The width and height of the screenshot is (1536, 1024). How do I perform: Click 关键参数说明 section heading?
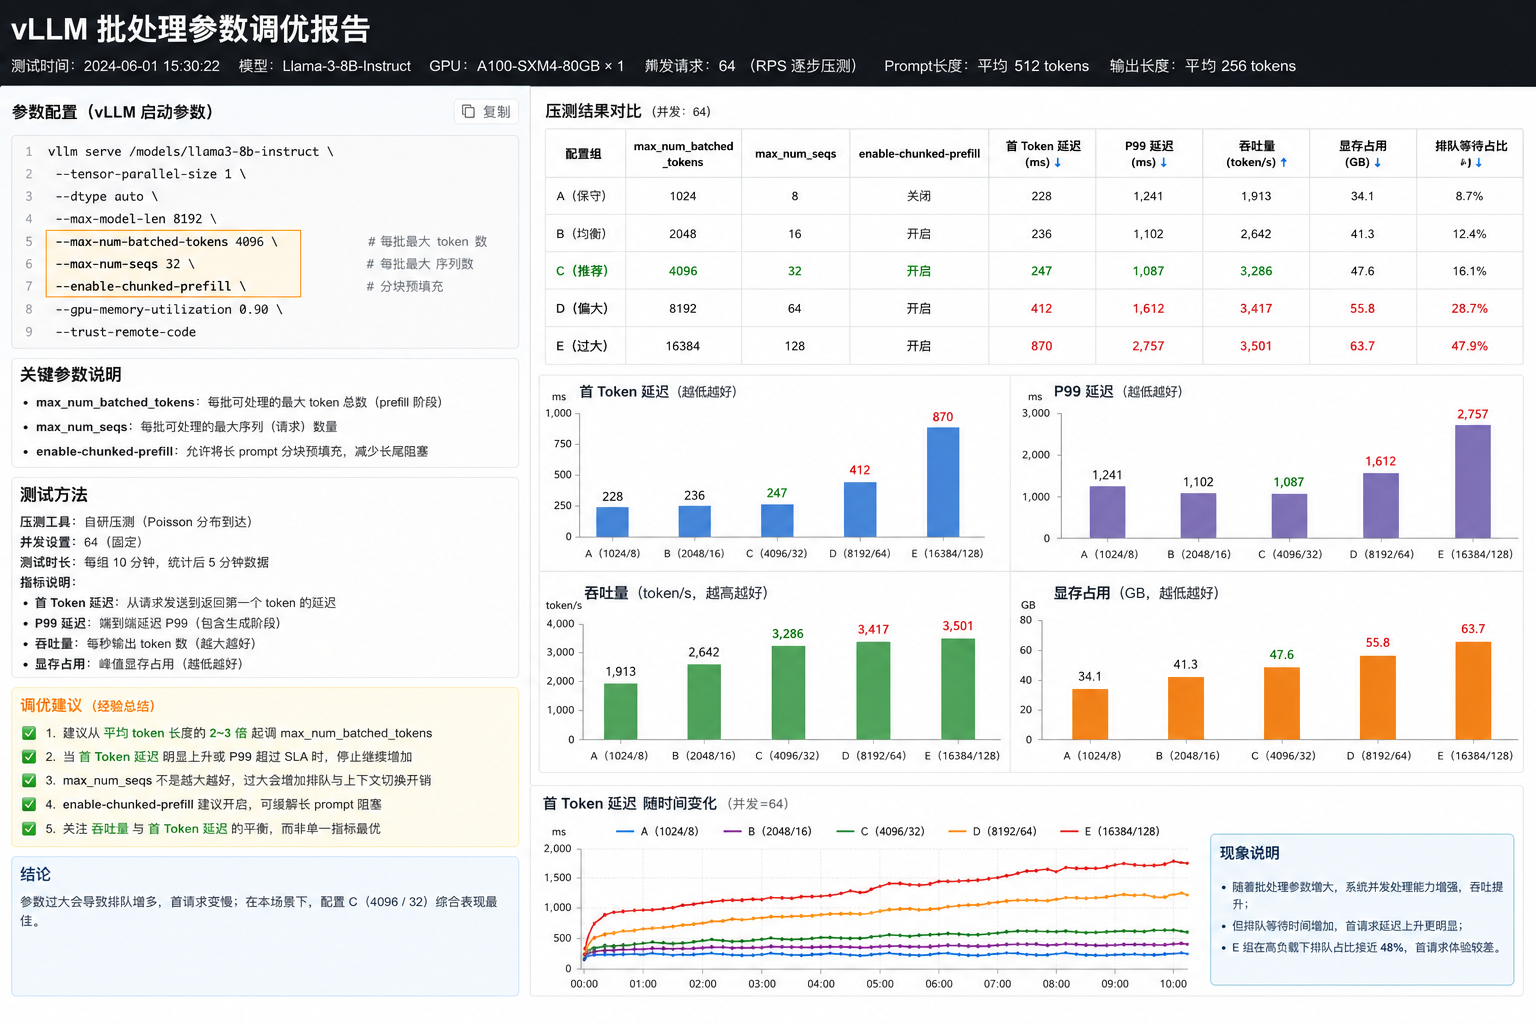(70, 375)
